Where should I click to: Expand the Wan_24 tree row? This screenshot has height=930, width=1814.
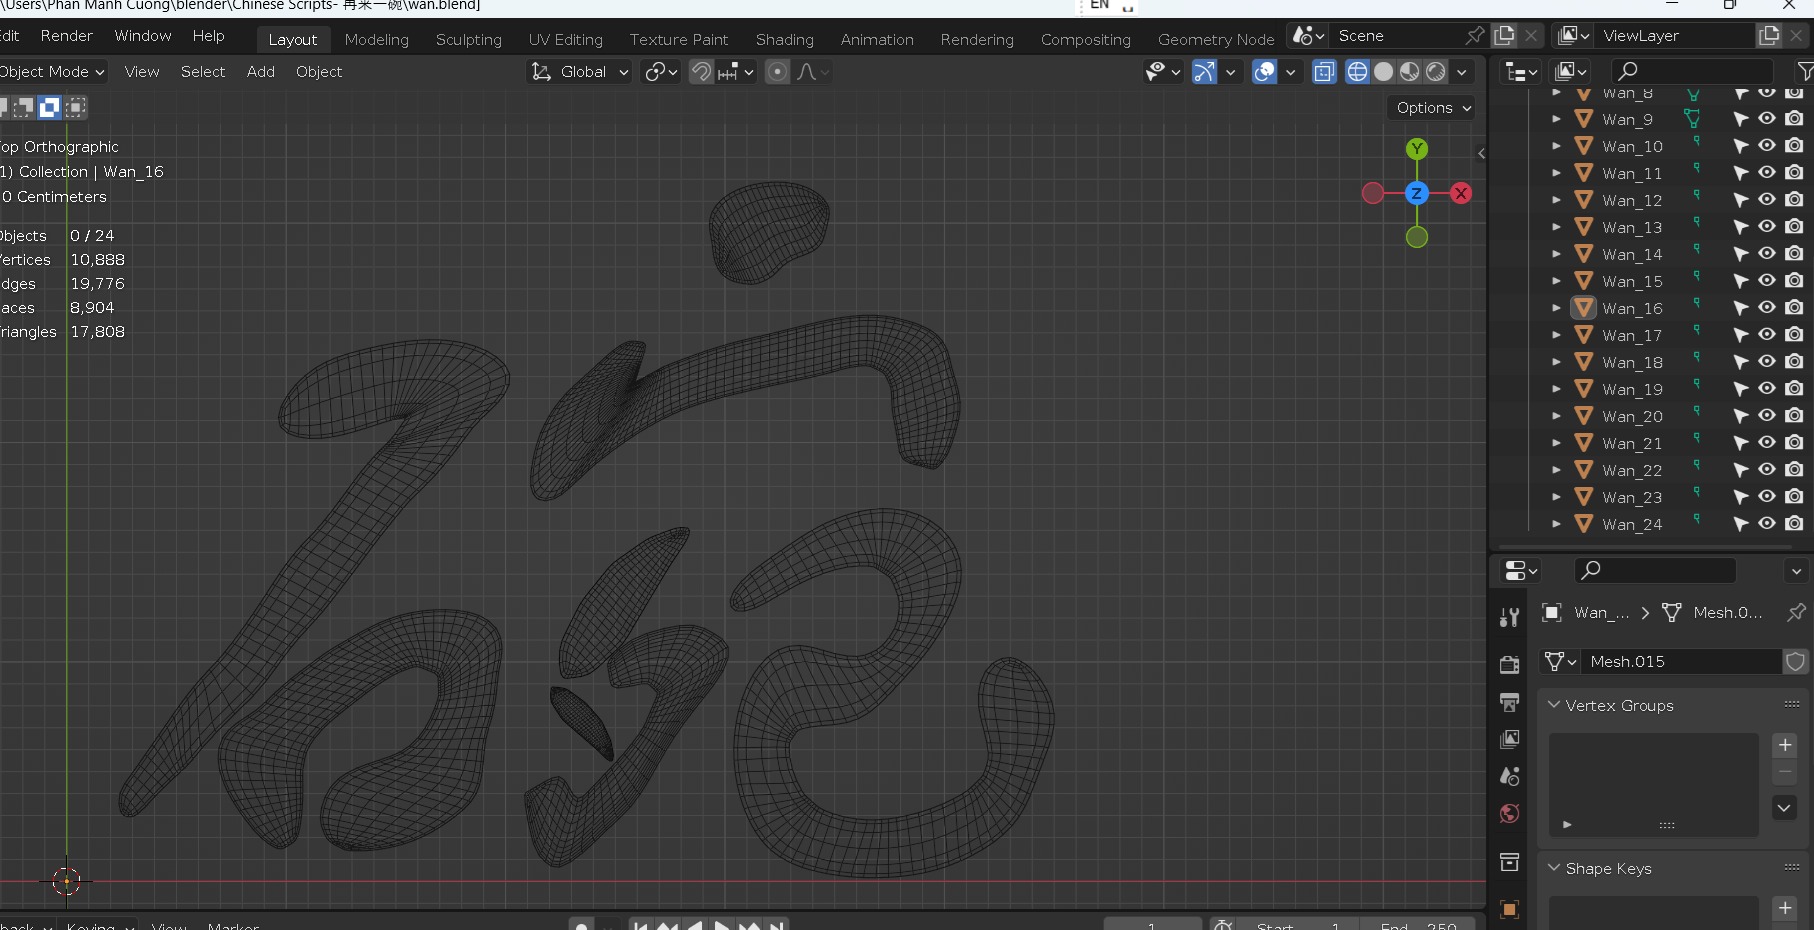click(x=1556, y=524)
